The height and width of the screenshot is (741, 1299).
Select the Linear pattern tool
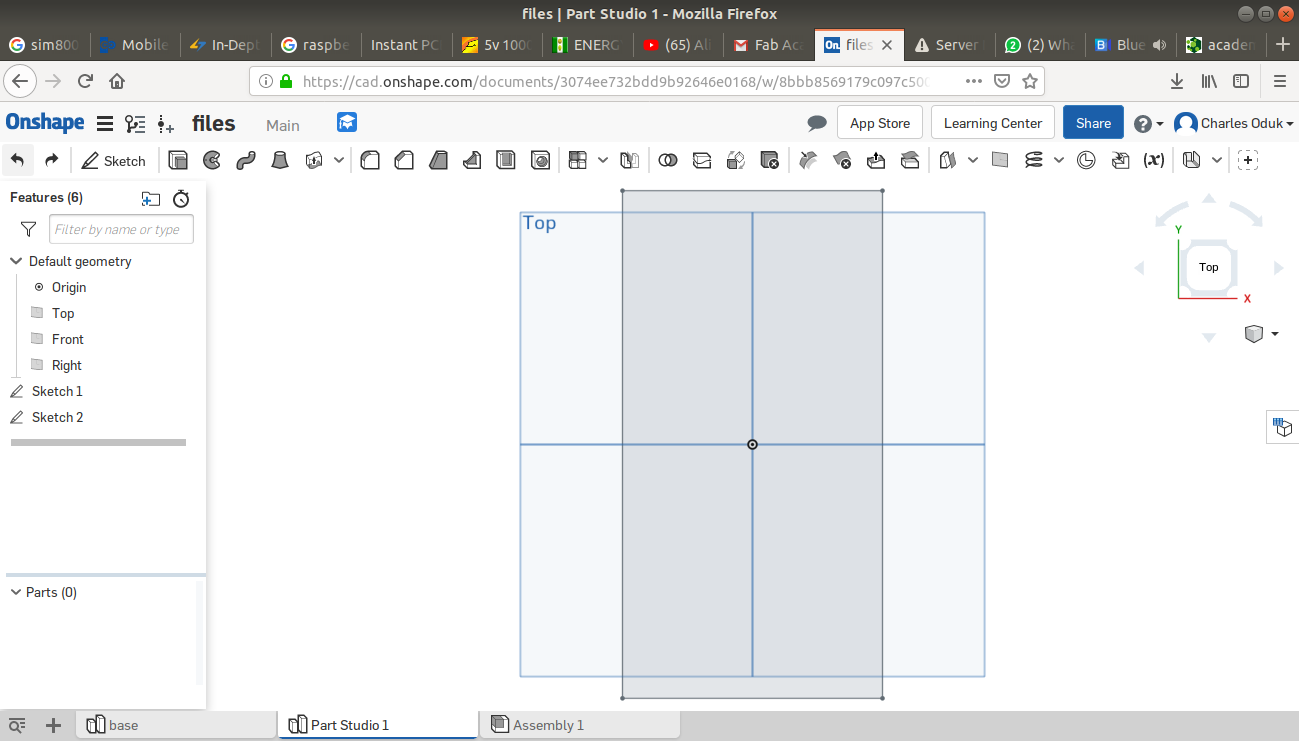[x=577, y=160]
